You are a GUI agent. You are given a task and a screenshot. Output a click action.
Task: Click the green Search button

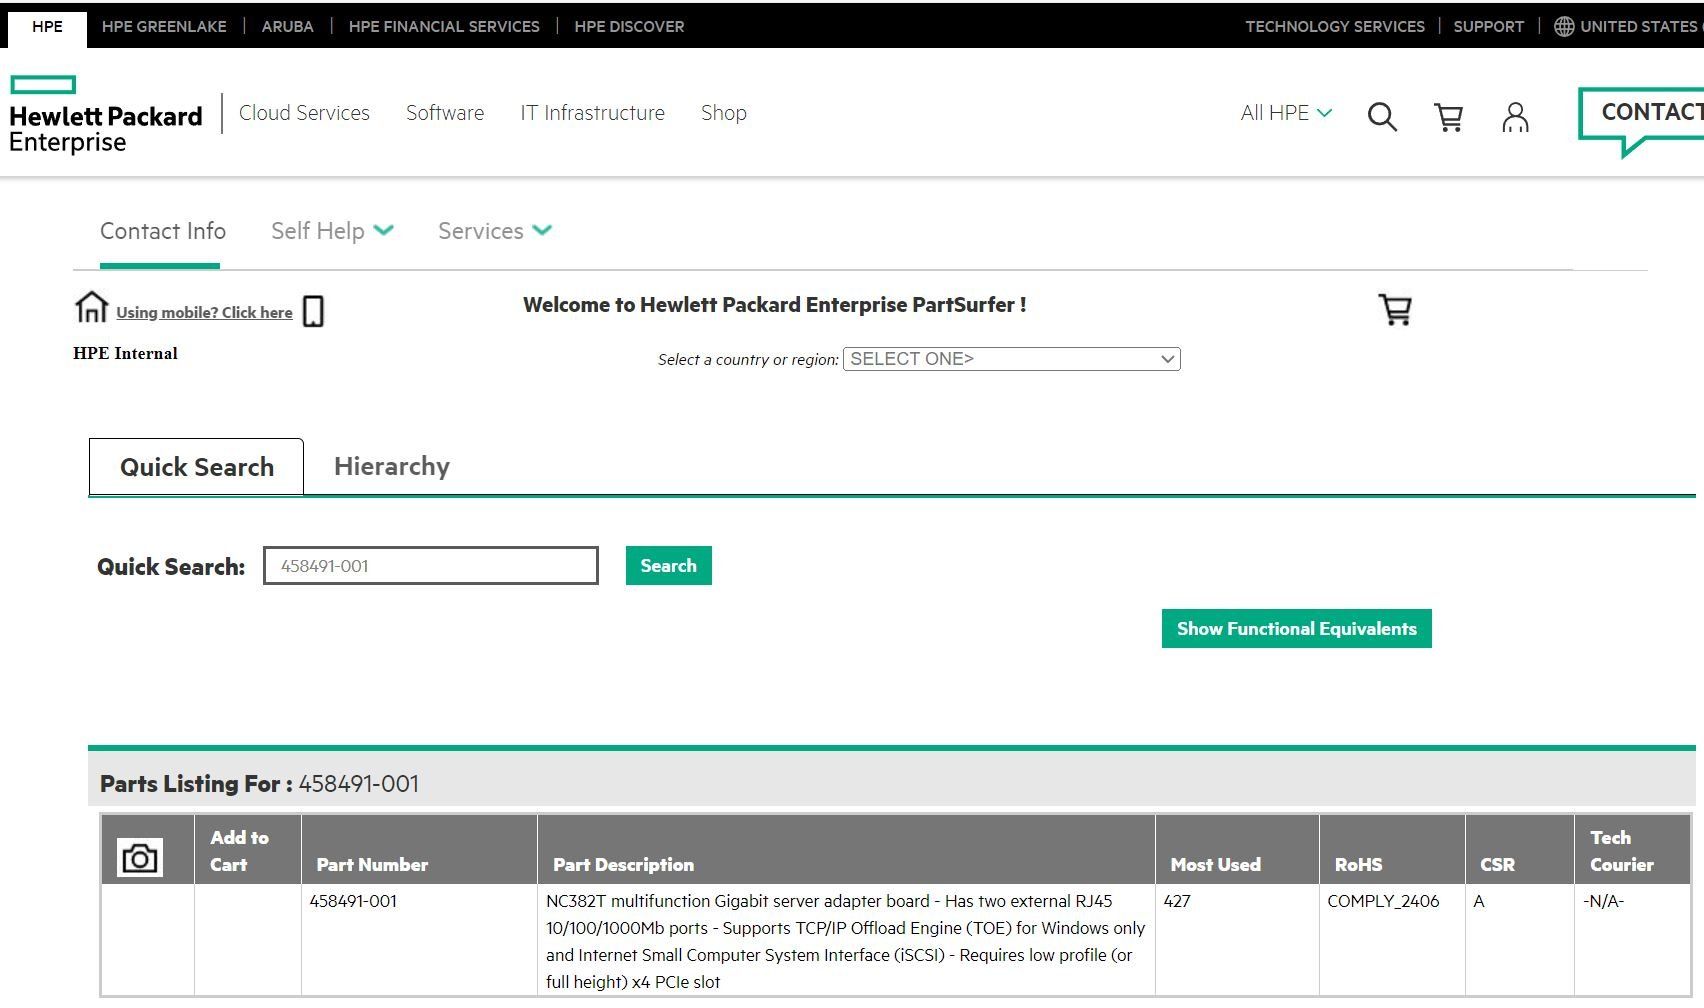(668, 566)
